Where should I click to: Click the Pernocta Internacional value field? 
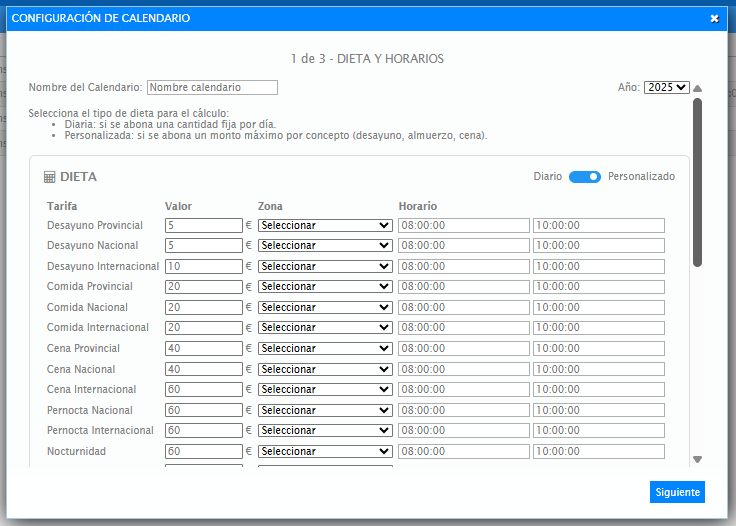point(204,430)
